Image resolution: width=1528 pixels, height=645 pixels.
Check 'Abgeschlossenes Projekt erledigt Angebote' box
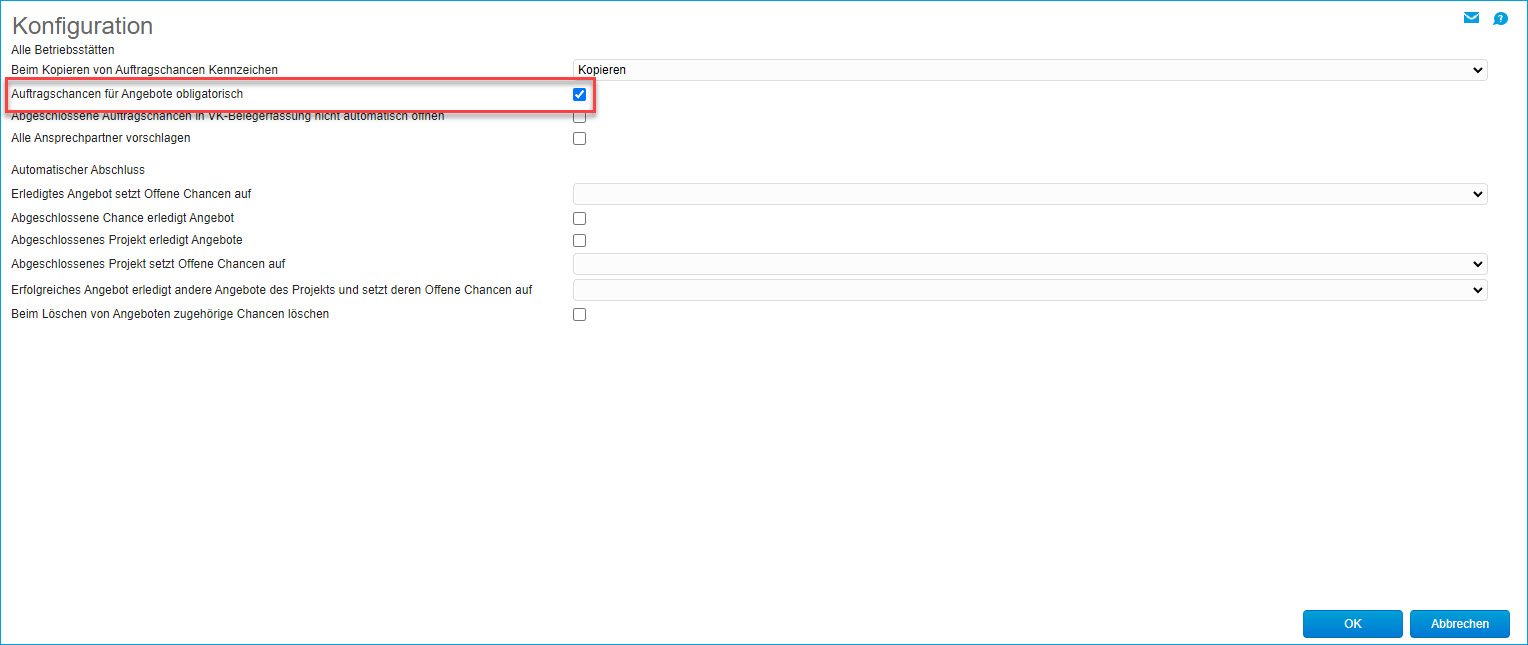click(x=579, y=240)
